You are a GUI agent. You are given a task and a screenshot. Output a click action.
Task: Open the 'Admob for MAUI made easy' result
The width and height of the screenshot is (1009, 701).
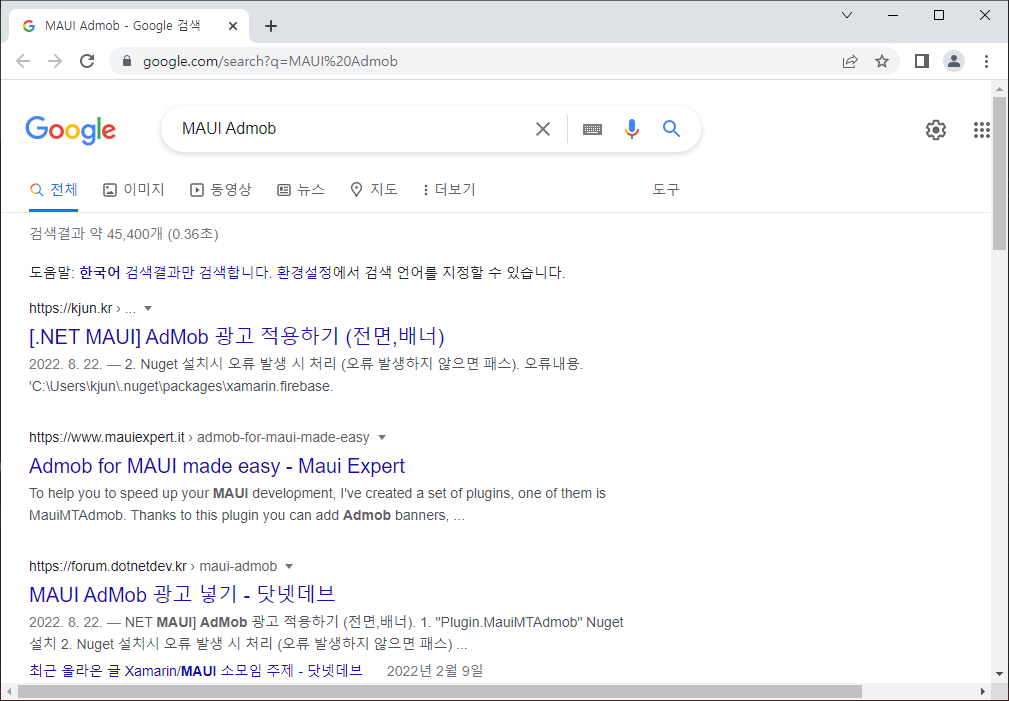[216, 466]
